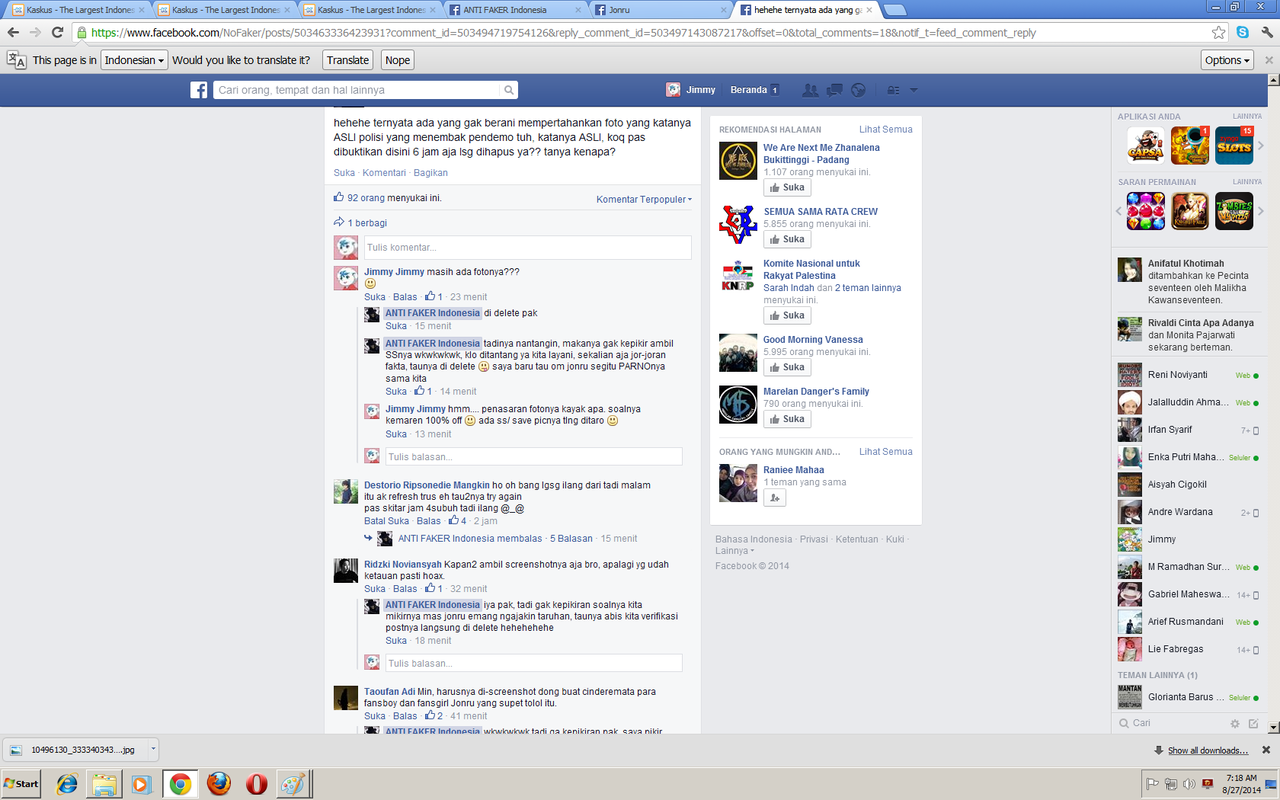This screenshot has width=1280, height=800.
Task: Bookmark this page with the star icon
Action: tap(1219, 32)
